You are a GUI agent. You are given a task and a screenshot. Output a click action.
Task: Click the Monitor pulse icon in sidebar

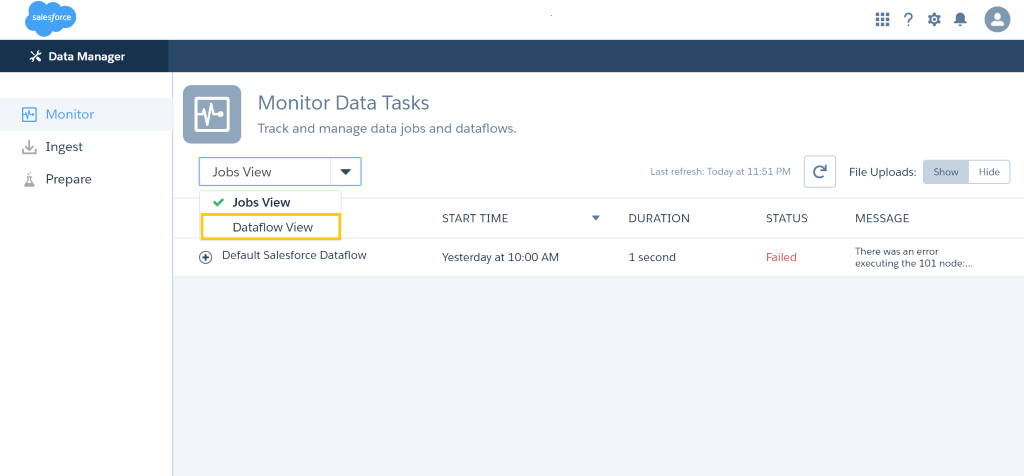pos(29,114)
